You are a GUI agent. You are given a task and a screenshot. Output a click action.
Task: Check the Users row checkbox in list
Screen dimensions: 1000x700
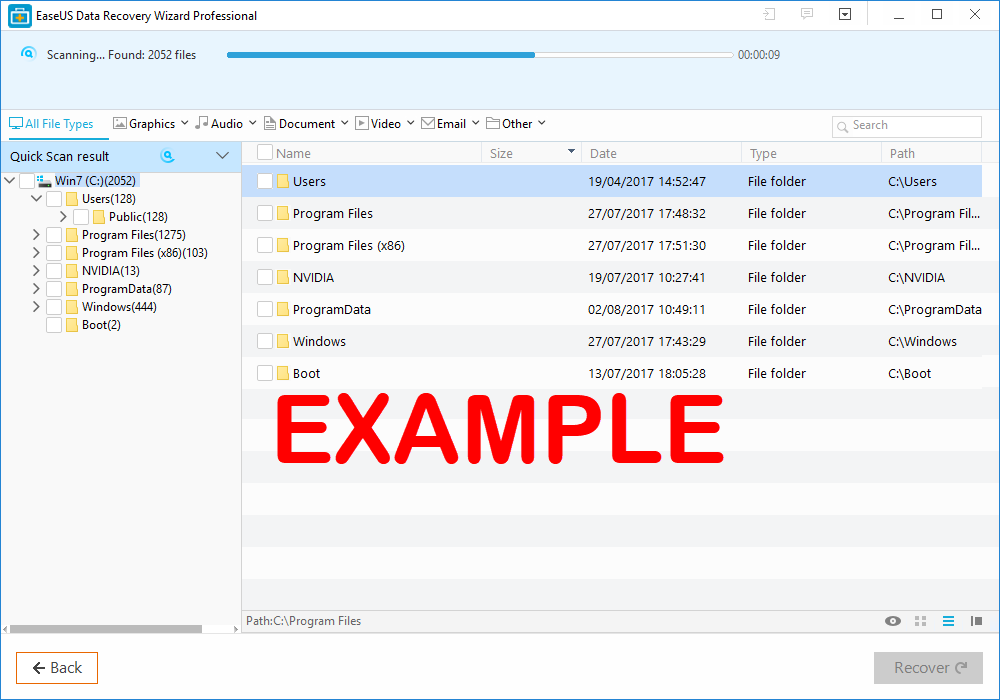[265, 181]
